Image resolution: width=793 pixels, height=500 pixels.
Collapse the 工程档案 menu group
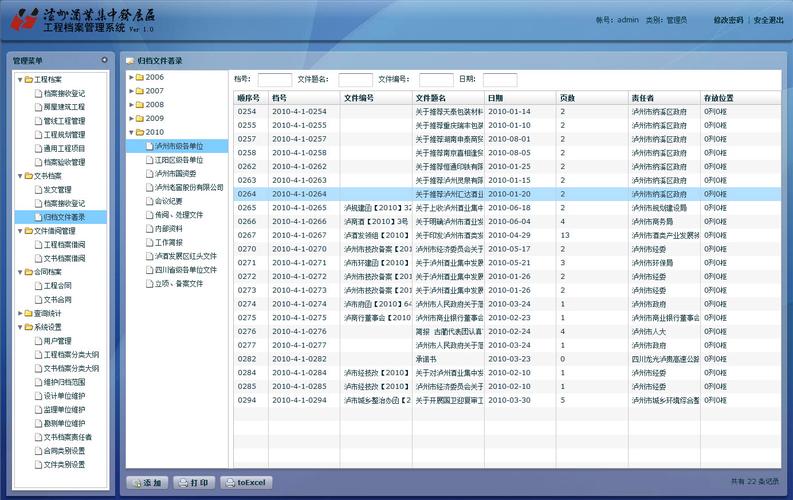[x=20, y=80]
